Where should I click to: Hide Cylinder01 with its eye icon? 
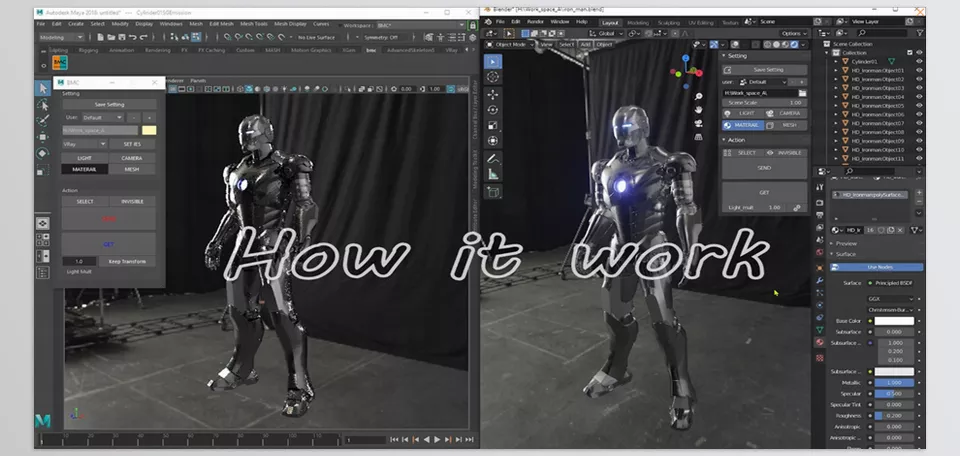click(919, 62)
